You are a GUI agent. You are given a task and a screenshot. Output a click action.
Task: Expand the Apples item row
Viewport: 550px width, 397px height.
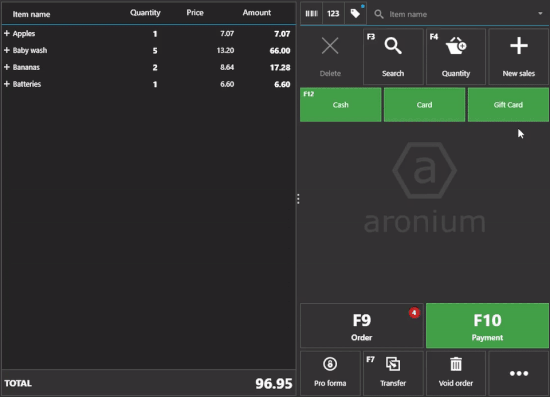point(7,33)
